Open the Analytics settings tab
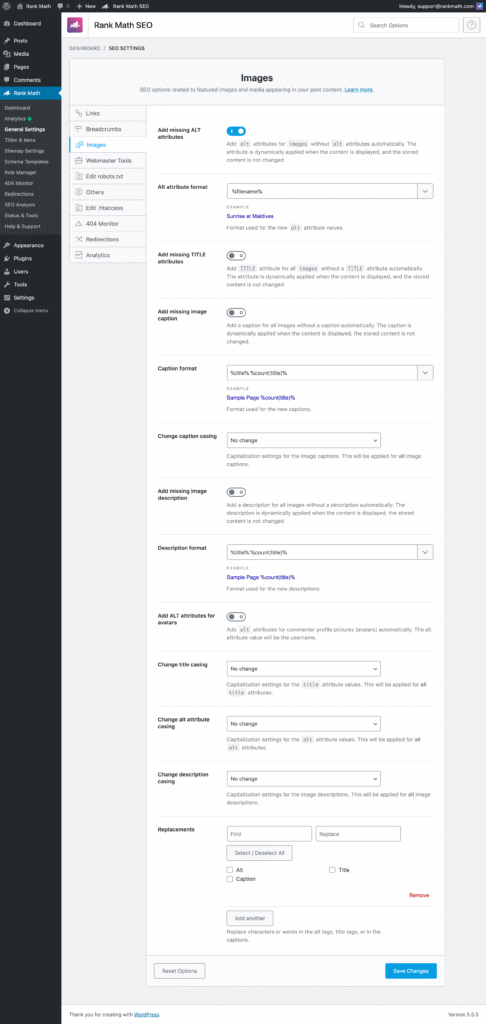Viewport: 486px width, 1024px height. (108, 255)
